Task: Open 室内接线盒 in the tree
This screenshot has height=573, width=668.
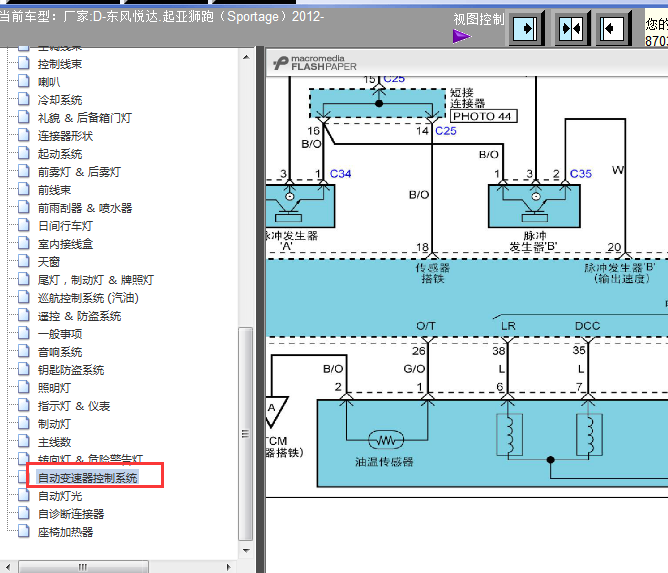Action: (x=65, y=244)
